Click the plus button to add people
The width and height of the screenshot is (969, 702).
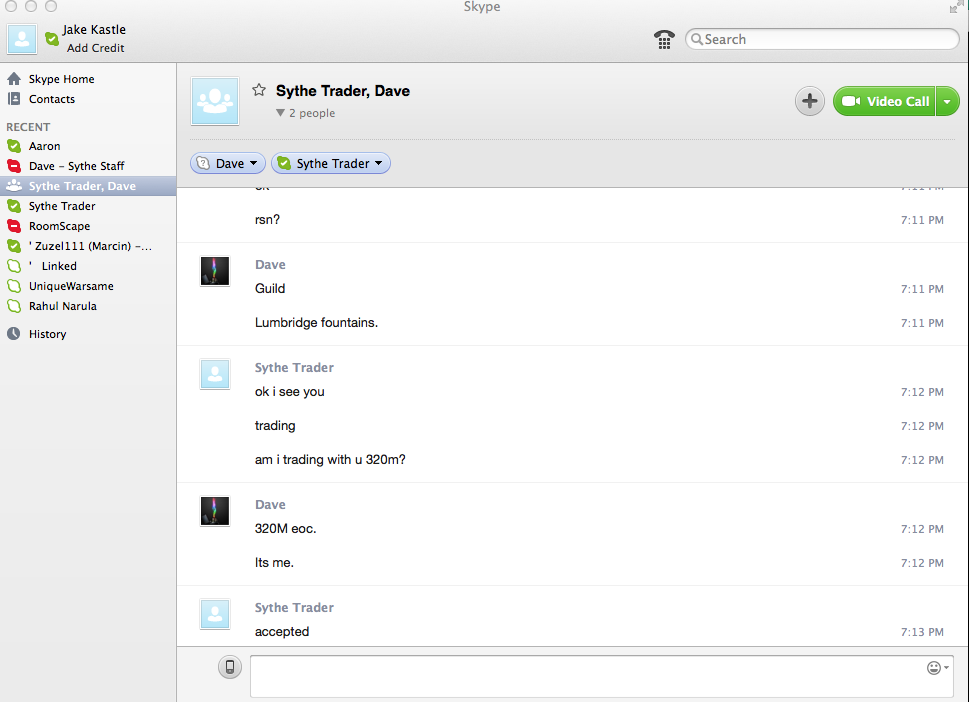click(810, 101)
